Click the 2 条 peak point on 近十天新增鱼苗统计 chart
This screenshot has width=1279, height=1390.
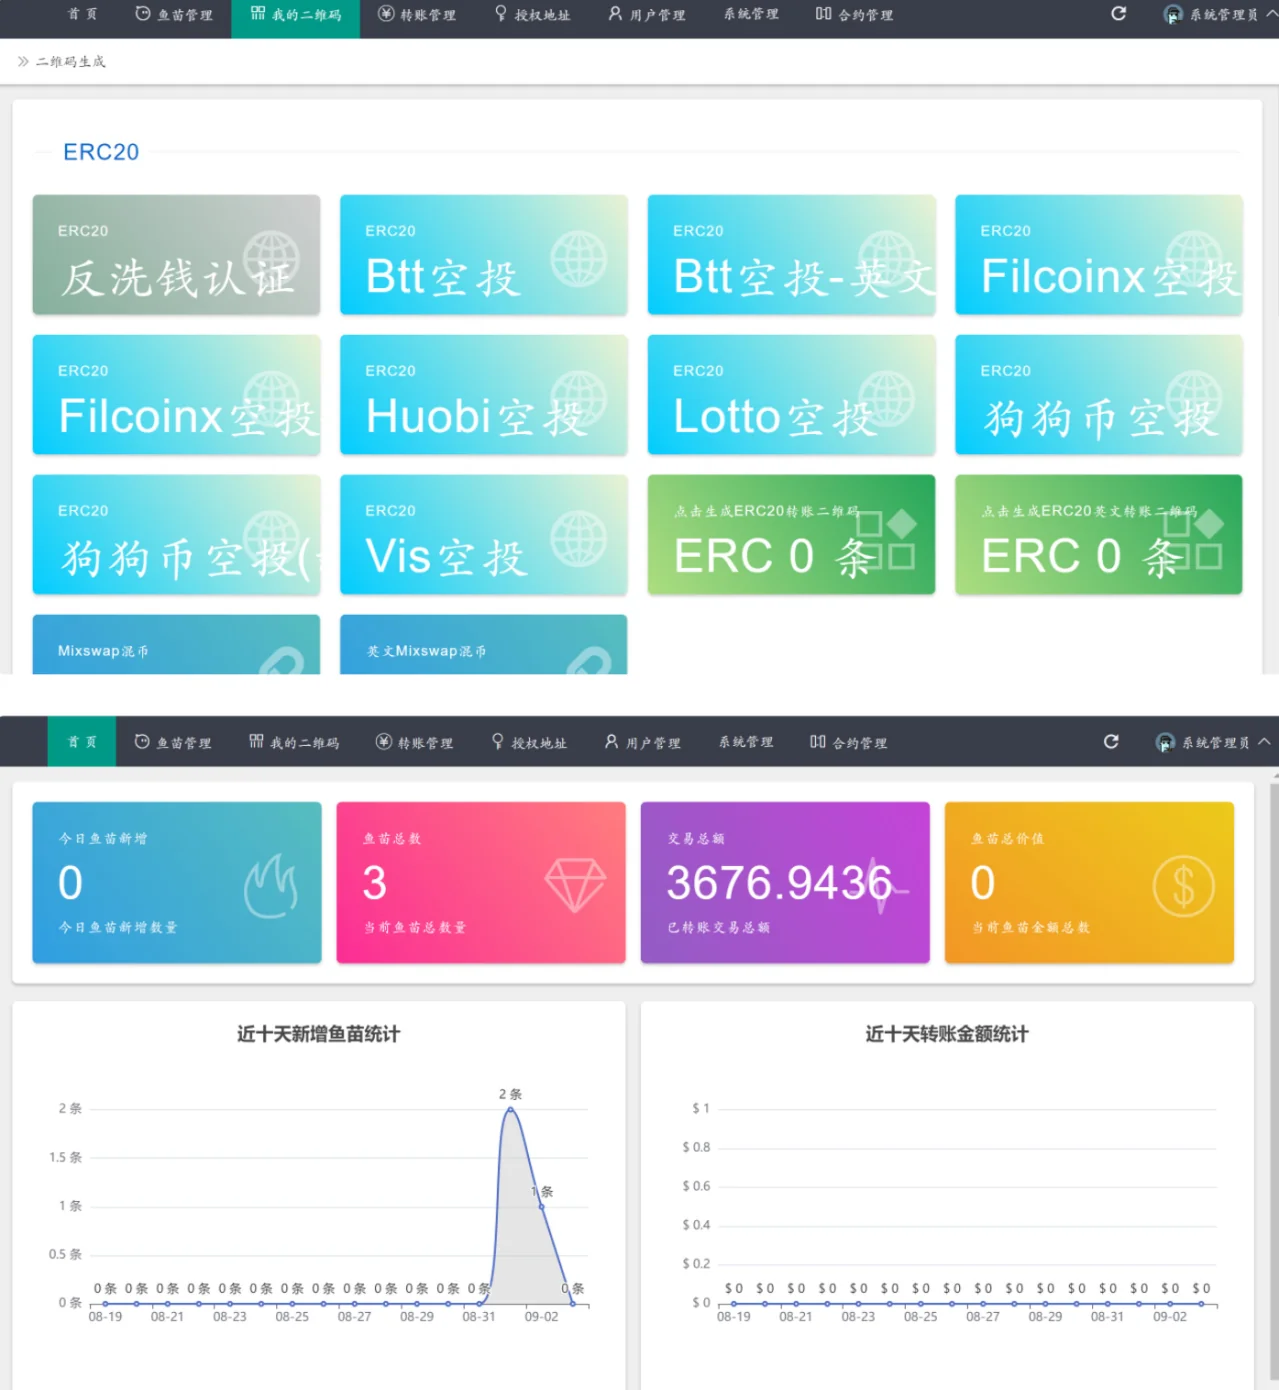(511, 1109)
